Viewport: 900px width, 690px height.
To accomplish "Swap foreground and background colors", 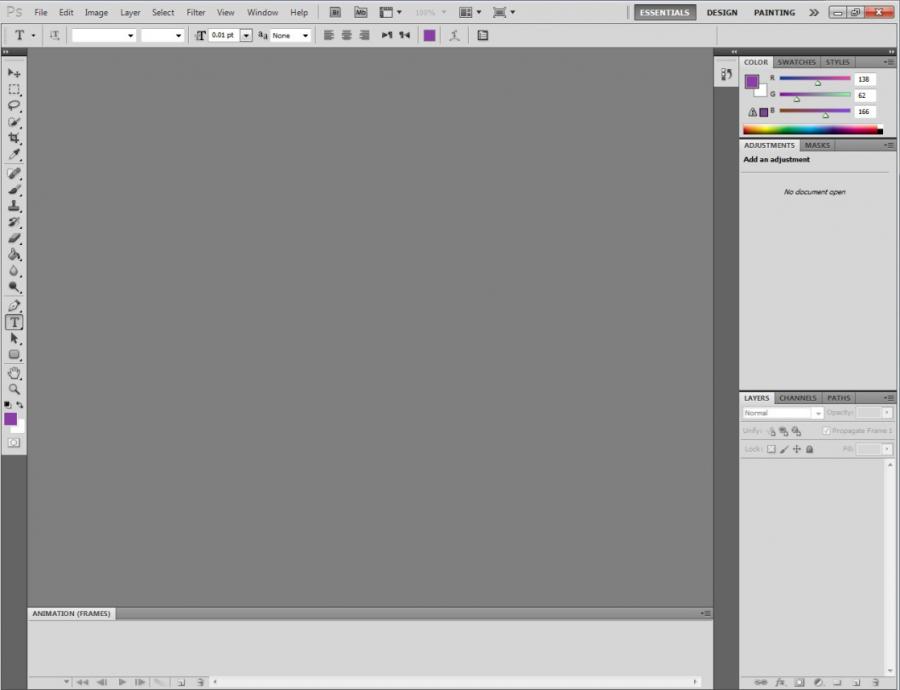I will [x=20, y=405].
